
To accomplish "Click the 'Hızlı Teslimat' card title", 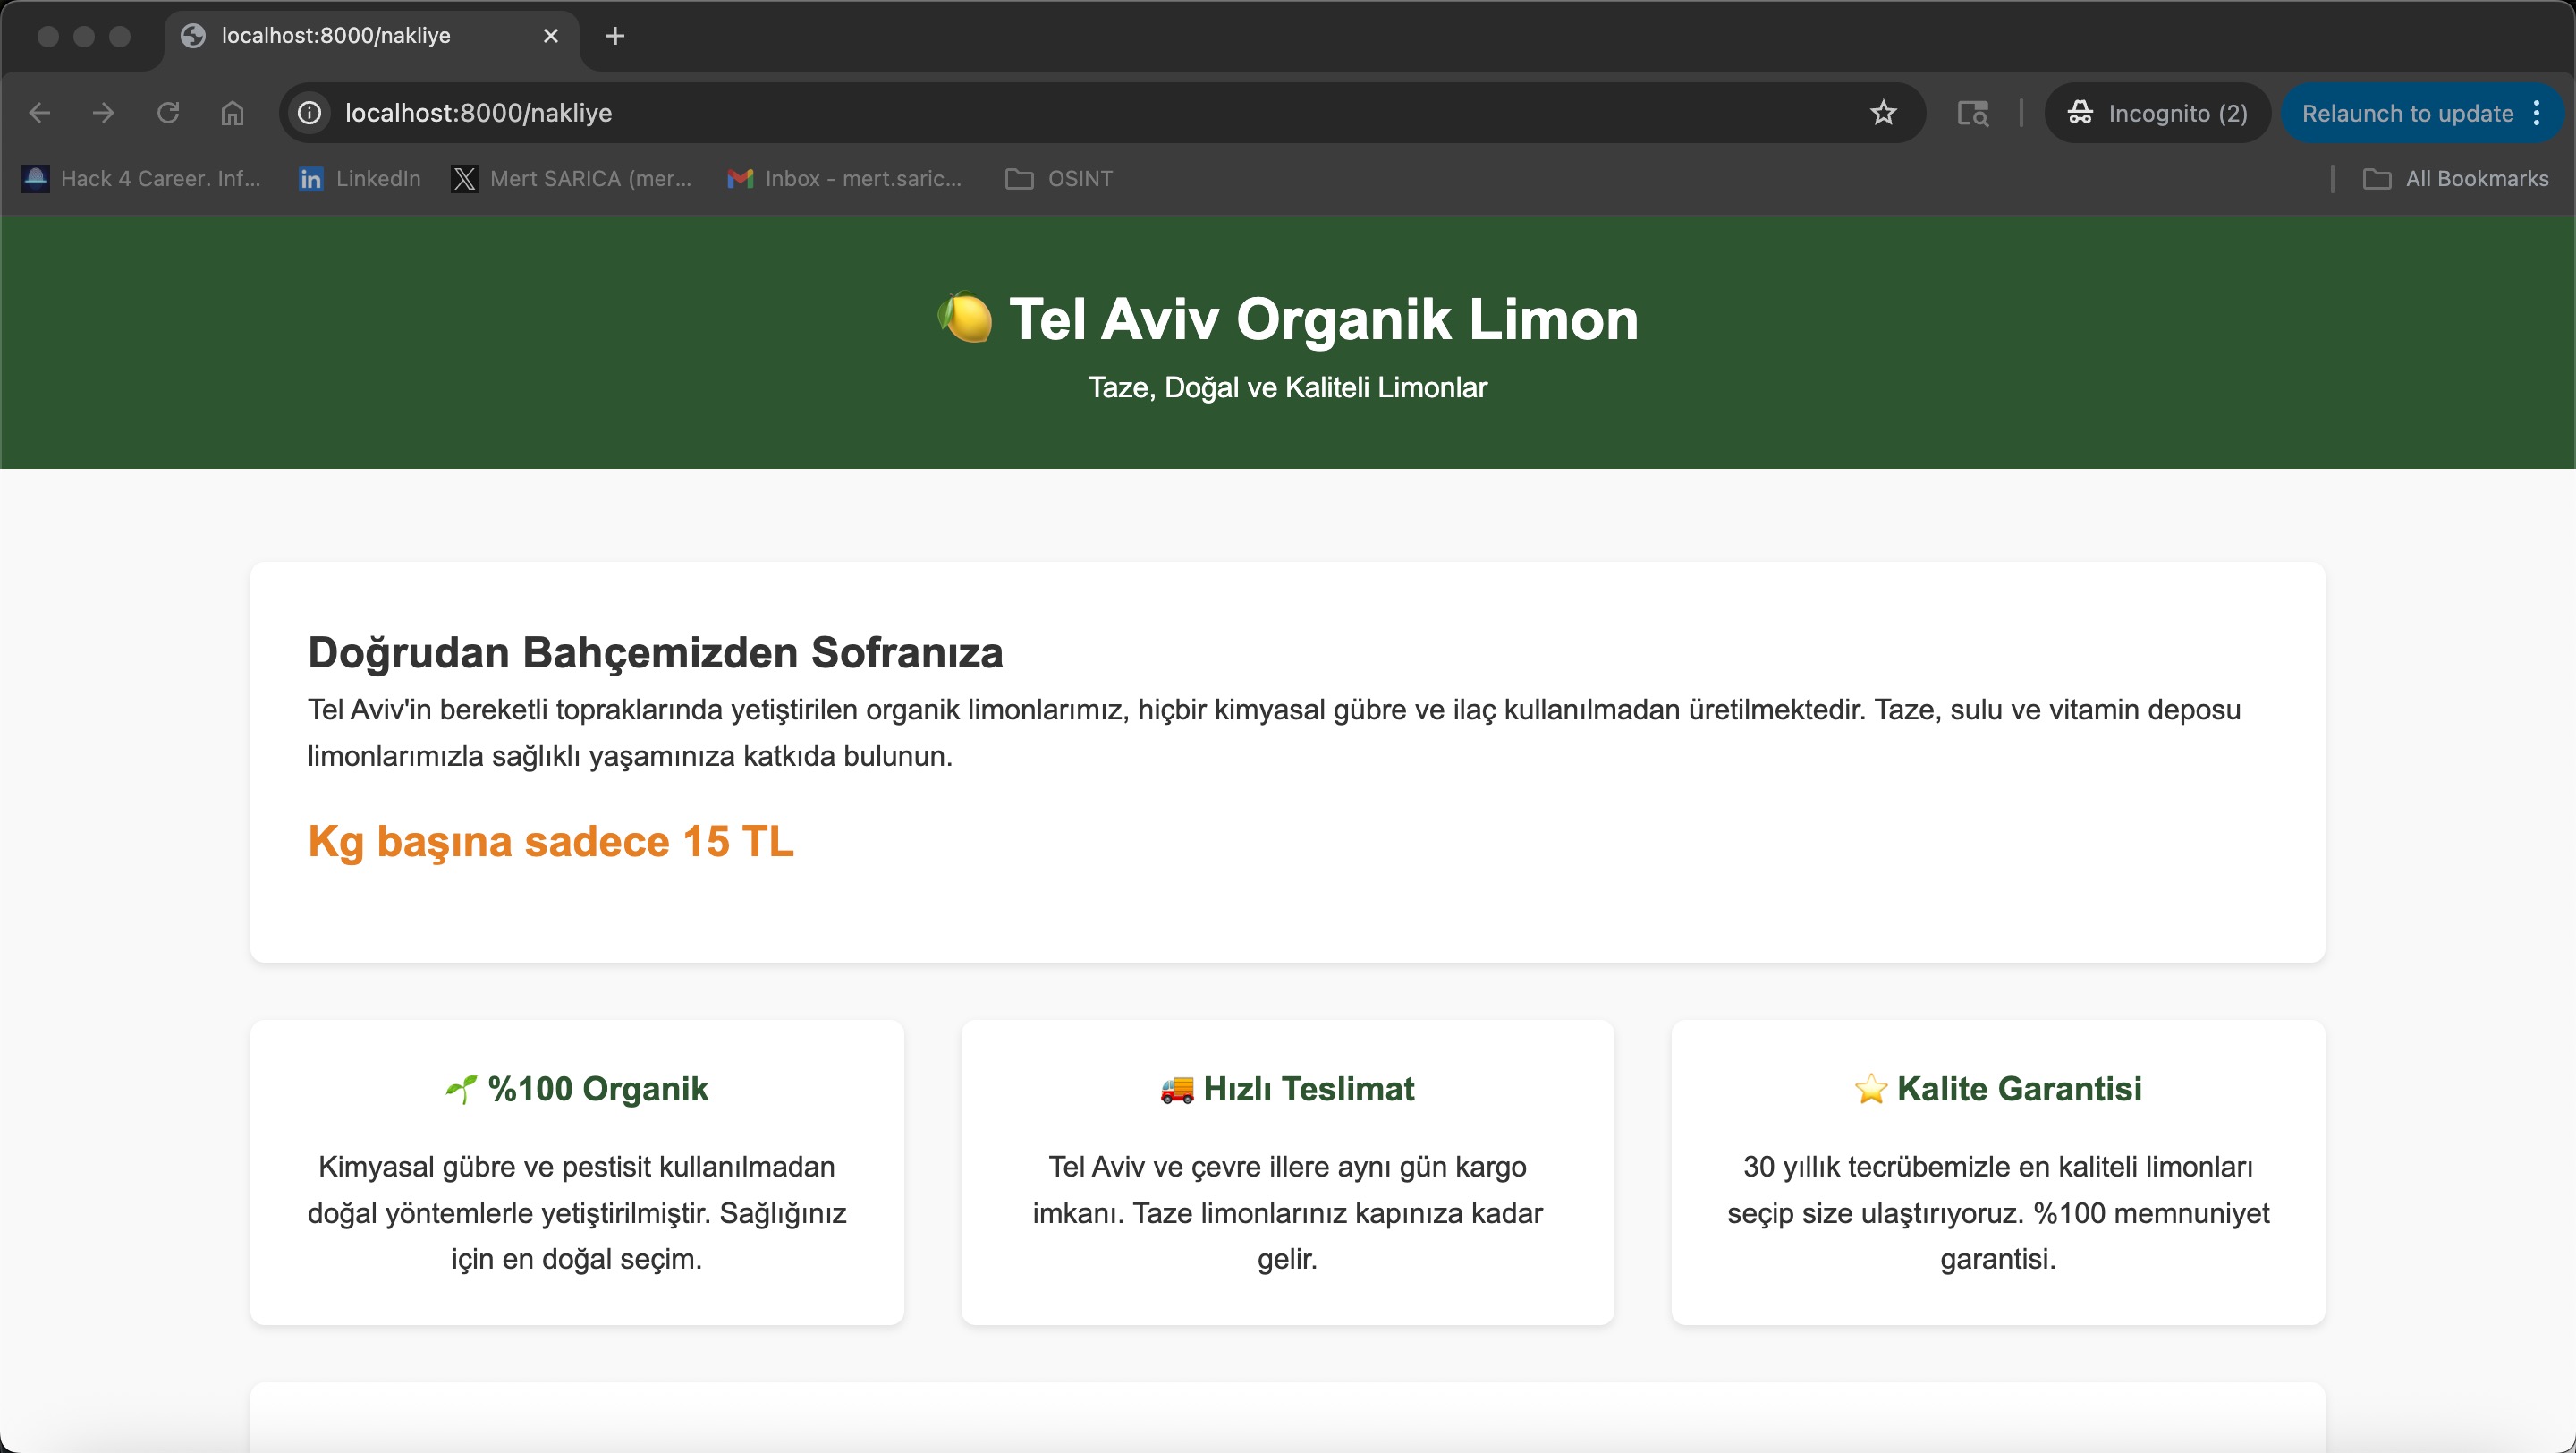I will tap(1309, 1088).
